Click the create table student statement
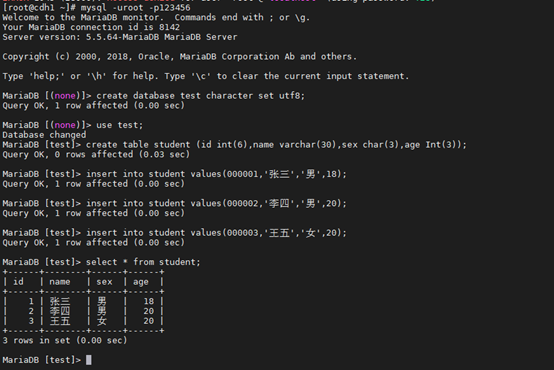Screen dimensions: 554x370 (276, 145)
